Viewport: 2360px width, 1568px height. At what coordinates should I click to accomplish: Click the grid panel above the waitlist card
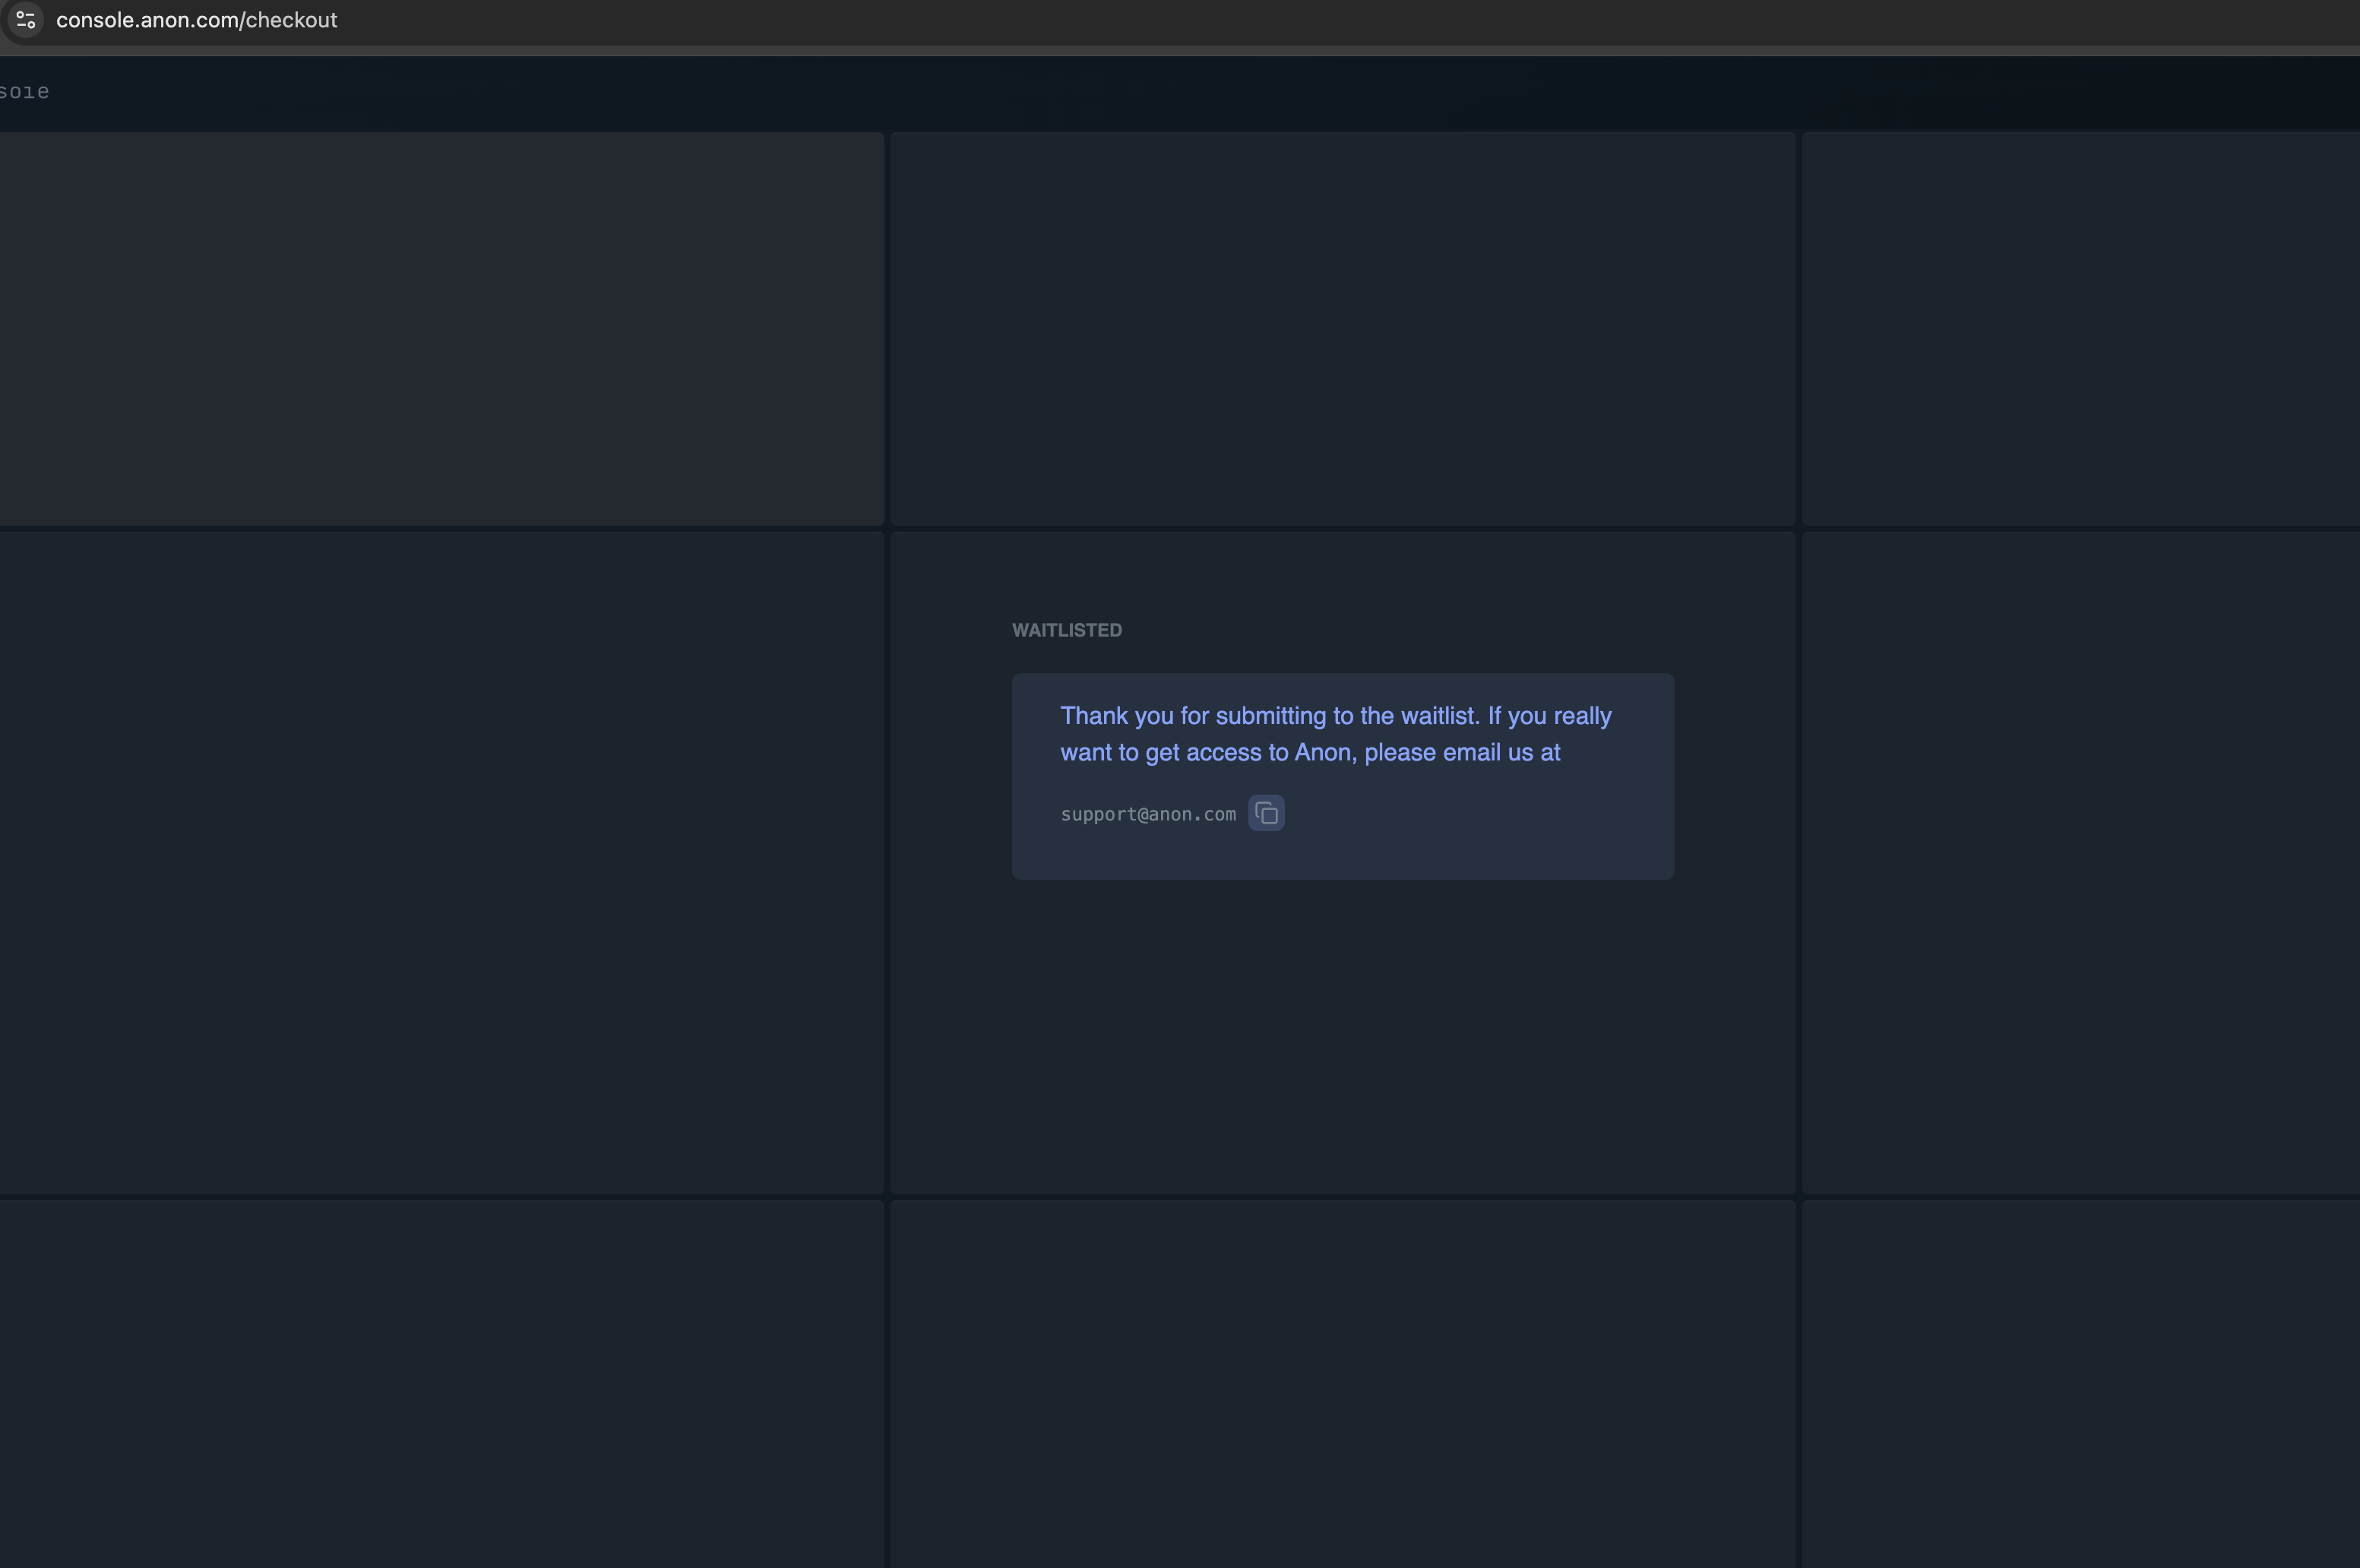(x=1342, y=330)
